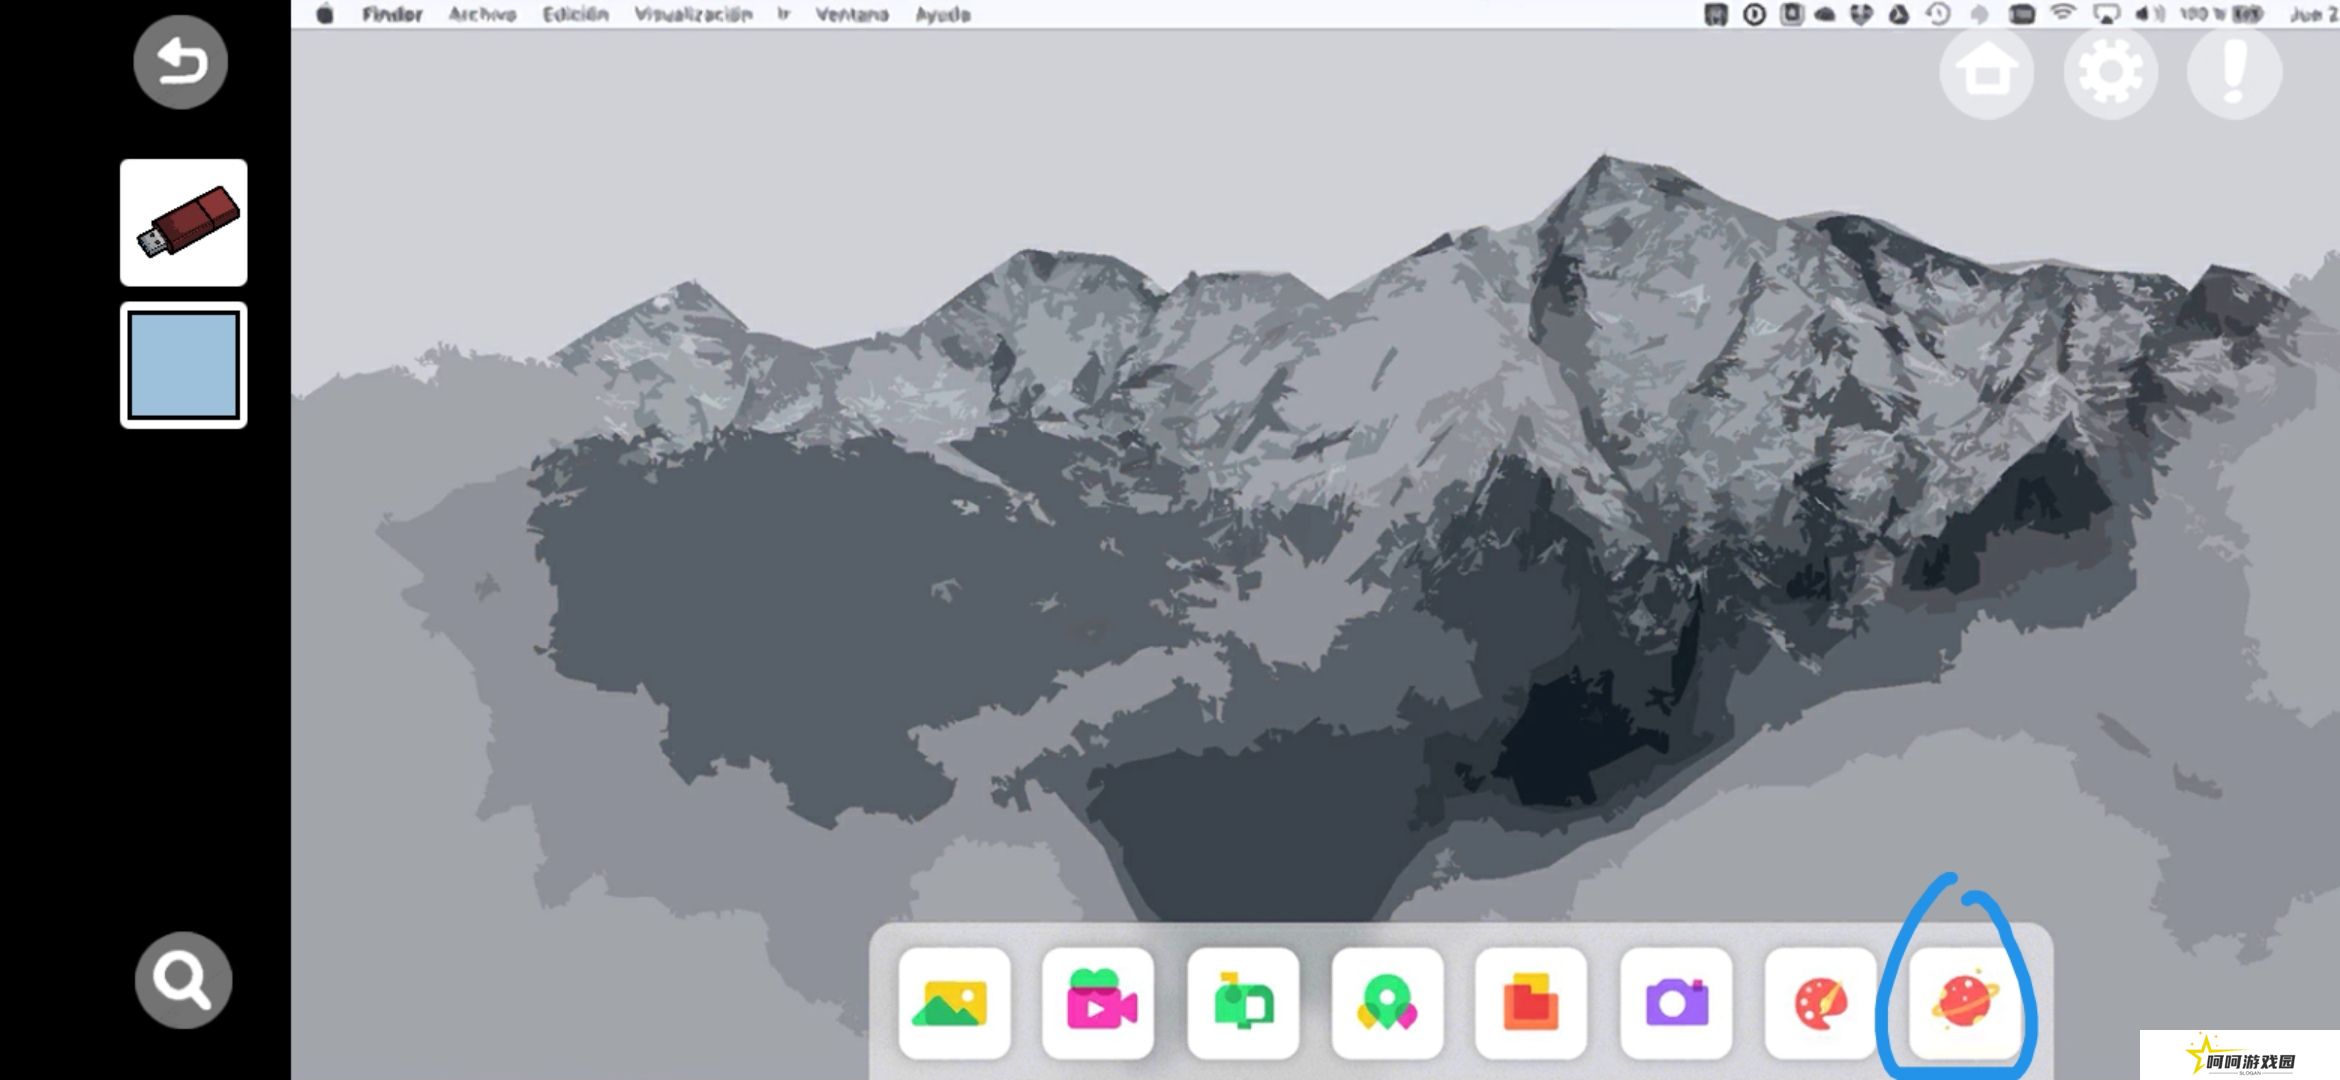Launch the purple camera app
Image resolution: width=2340 pixels, height=1080 pixels.
pyautogui.click(x=1676, y=1003)
